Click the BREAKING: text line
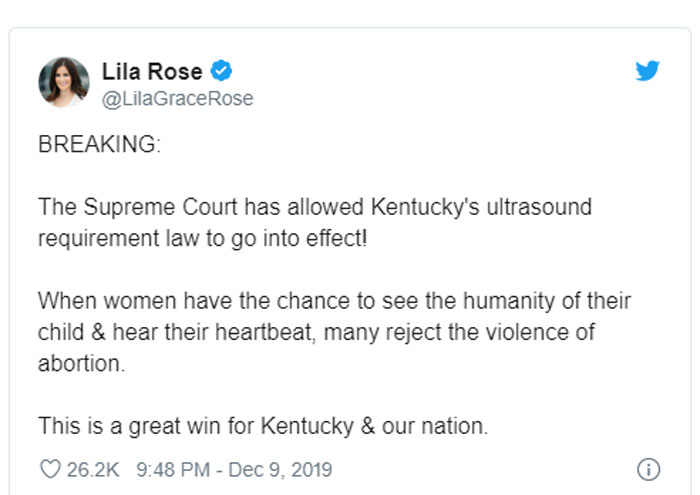Image resolution: width=700 pixels, height=495 pixels. (x=98, y=144)
